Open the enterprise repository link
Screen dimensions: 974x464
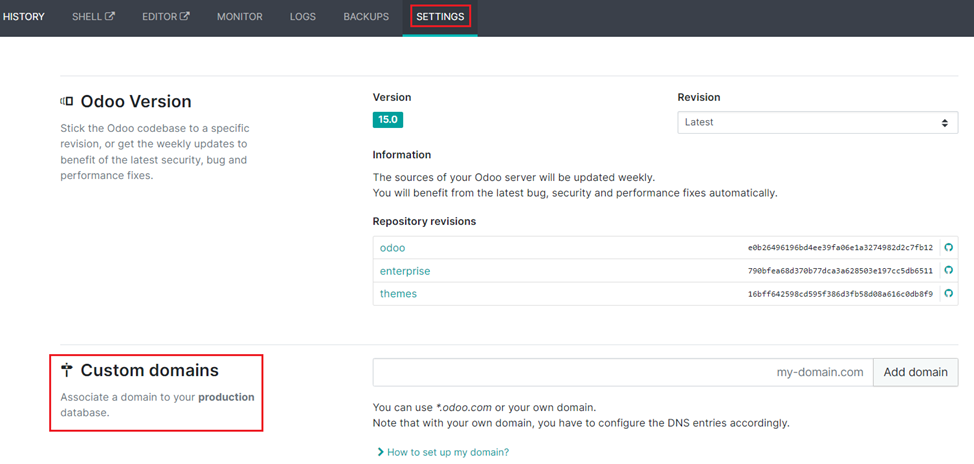click(x=405, y=271)
